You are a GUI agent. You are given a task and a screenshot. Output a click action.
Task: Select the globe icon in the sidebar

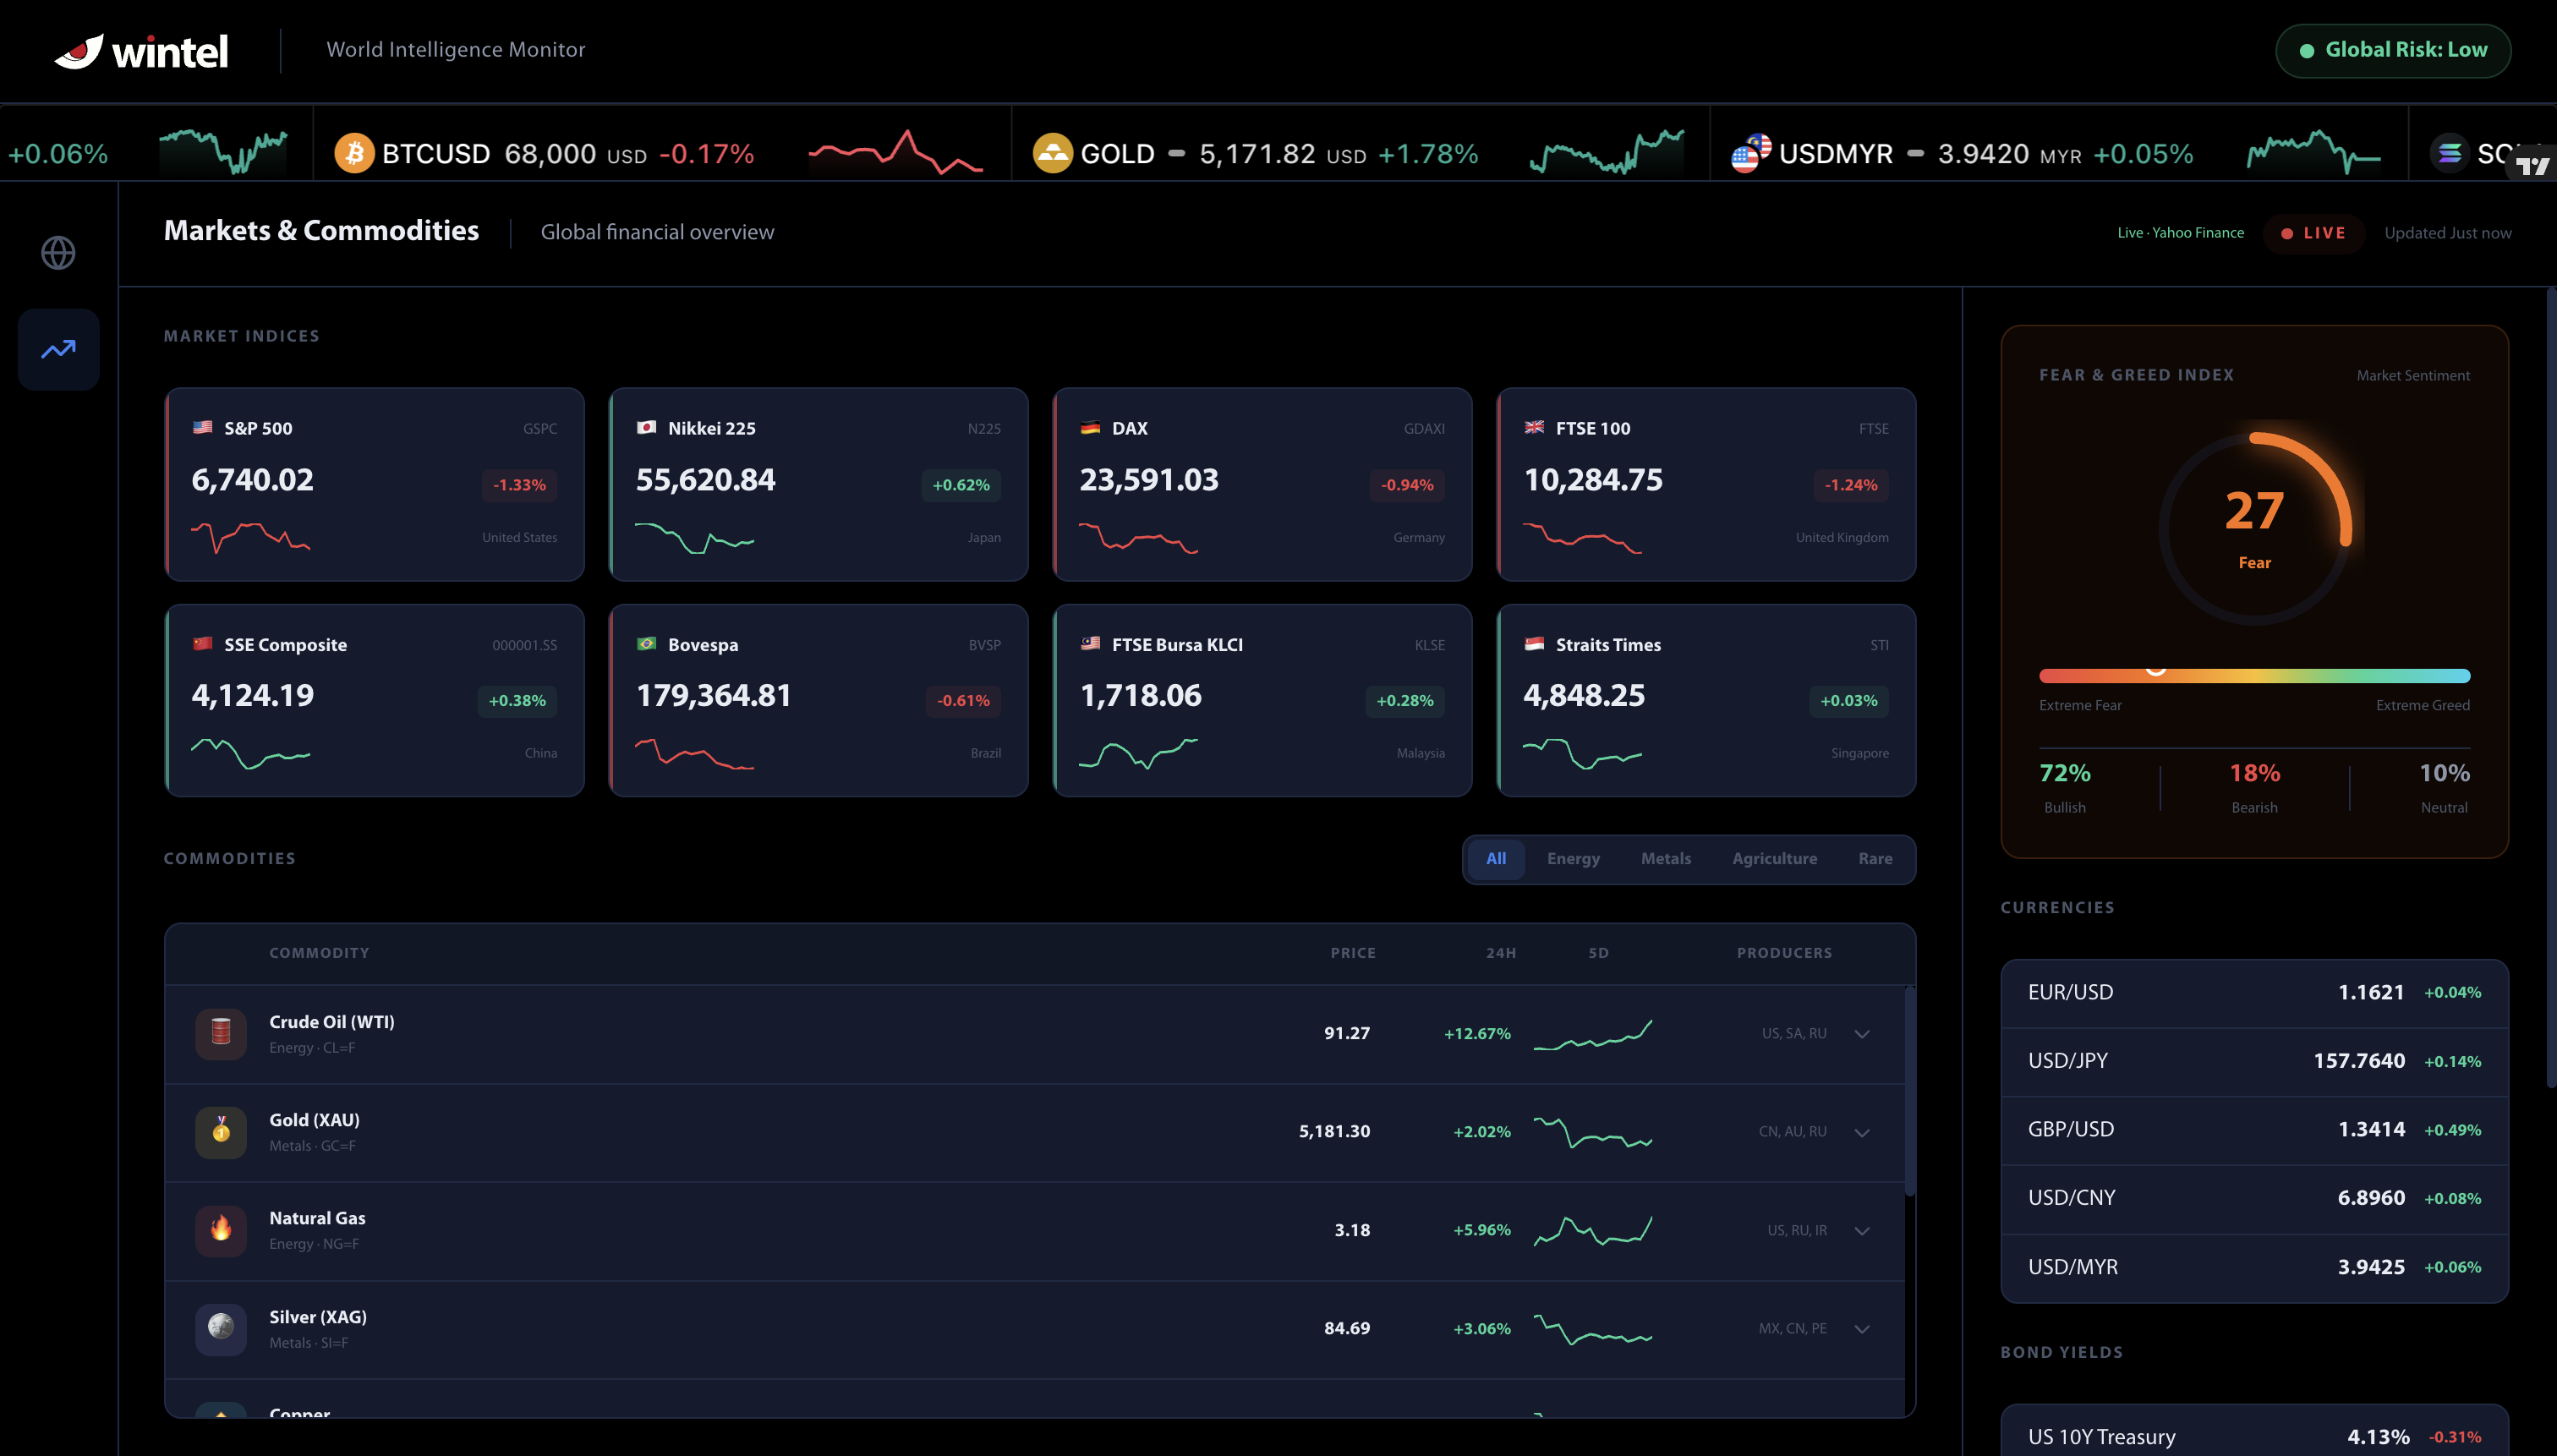point(57,252)
